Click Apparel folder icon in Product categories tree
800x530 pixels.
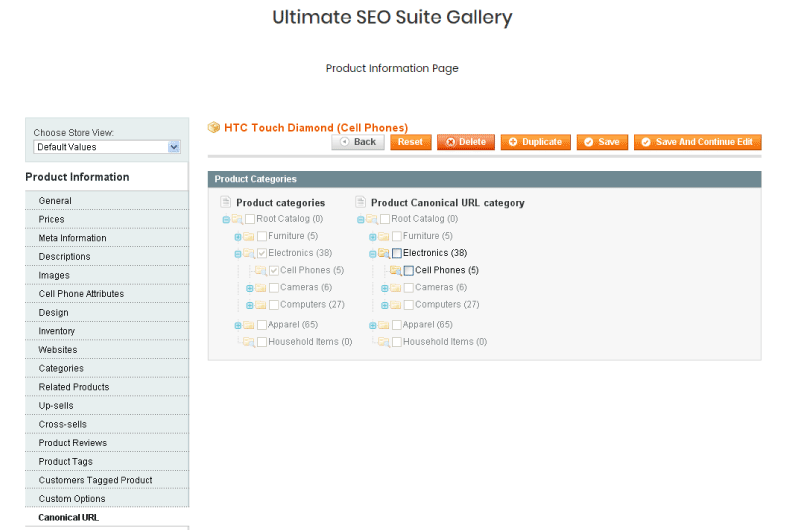point(248,325)
